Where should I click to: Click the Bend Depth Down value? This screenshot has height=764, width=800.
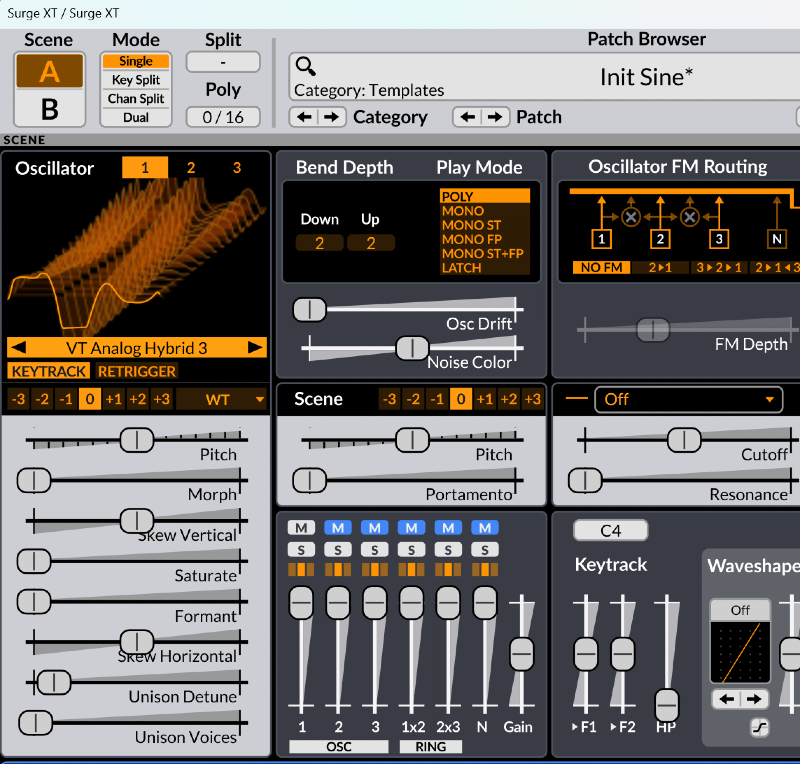(319, 243)
